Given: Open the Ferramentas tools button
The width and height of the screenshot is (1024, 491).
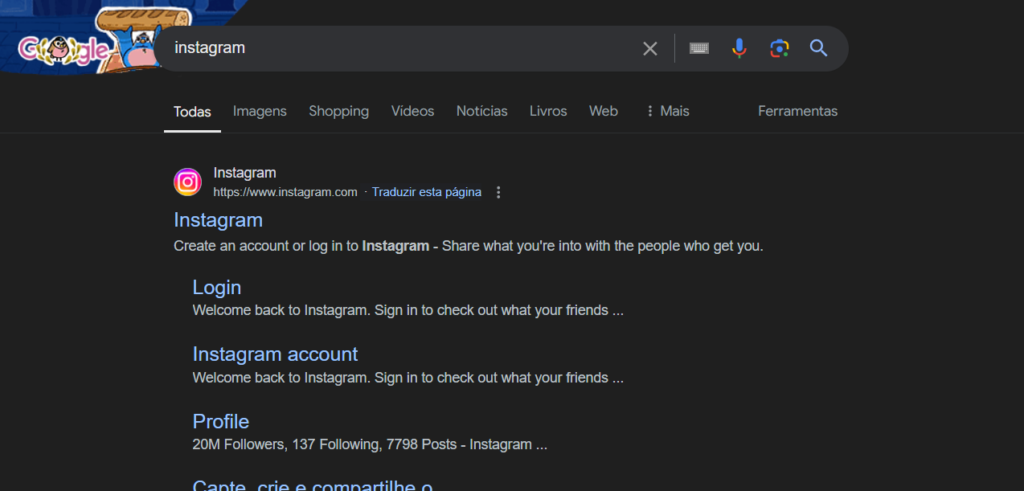Looking at the screenshot, I should tap(797, 111).
